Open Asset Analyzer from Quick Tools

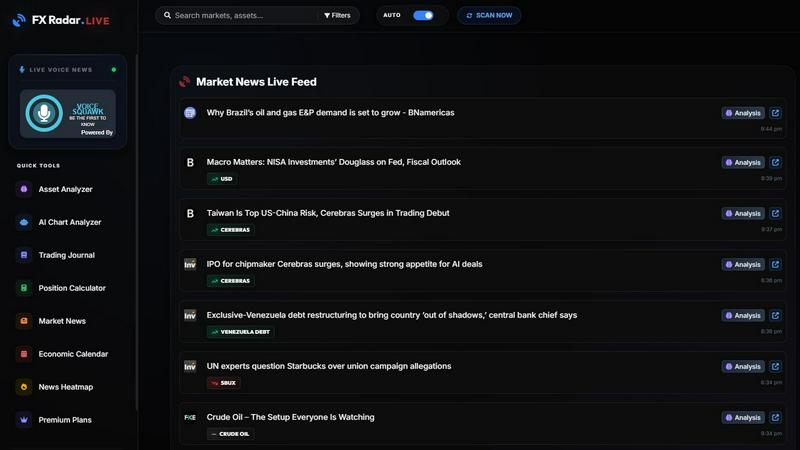[65, 189]
